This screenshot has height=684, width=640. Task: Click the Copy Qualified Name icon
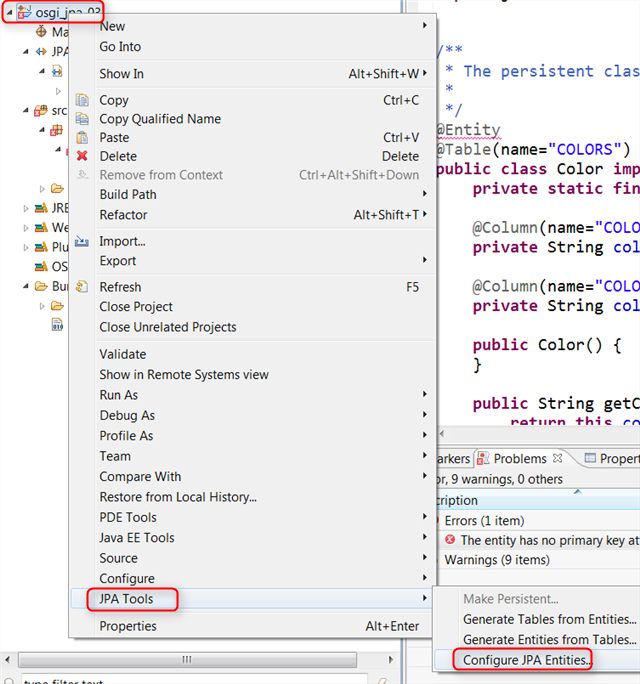pyautogui.click(x=82, y=119)
